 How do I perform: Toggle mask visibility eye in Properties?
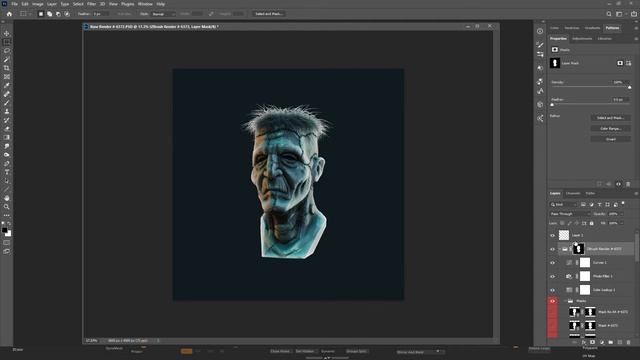point(618,184)
